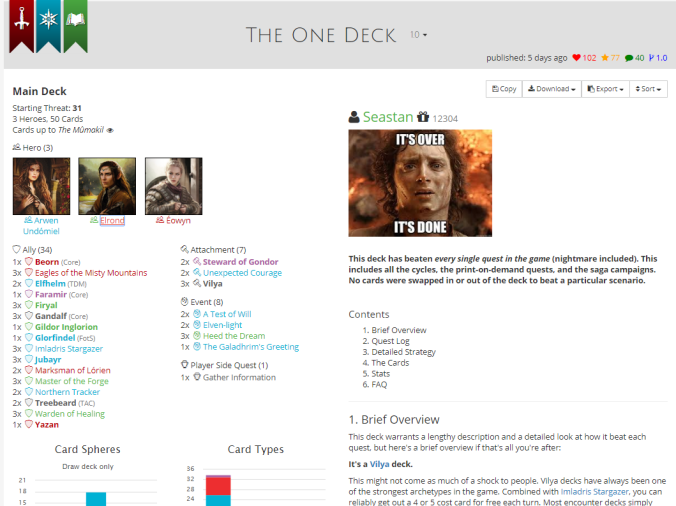Open the deck version 1.0 dropdown

(x=418, y=34)
